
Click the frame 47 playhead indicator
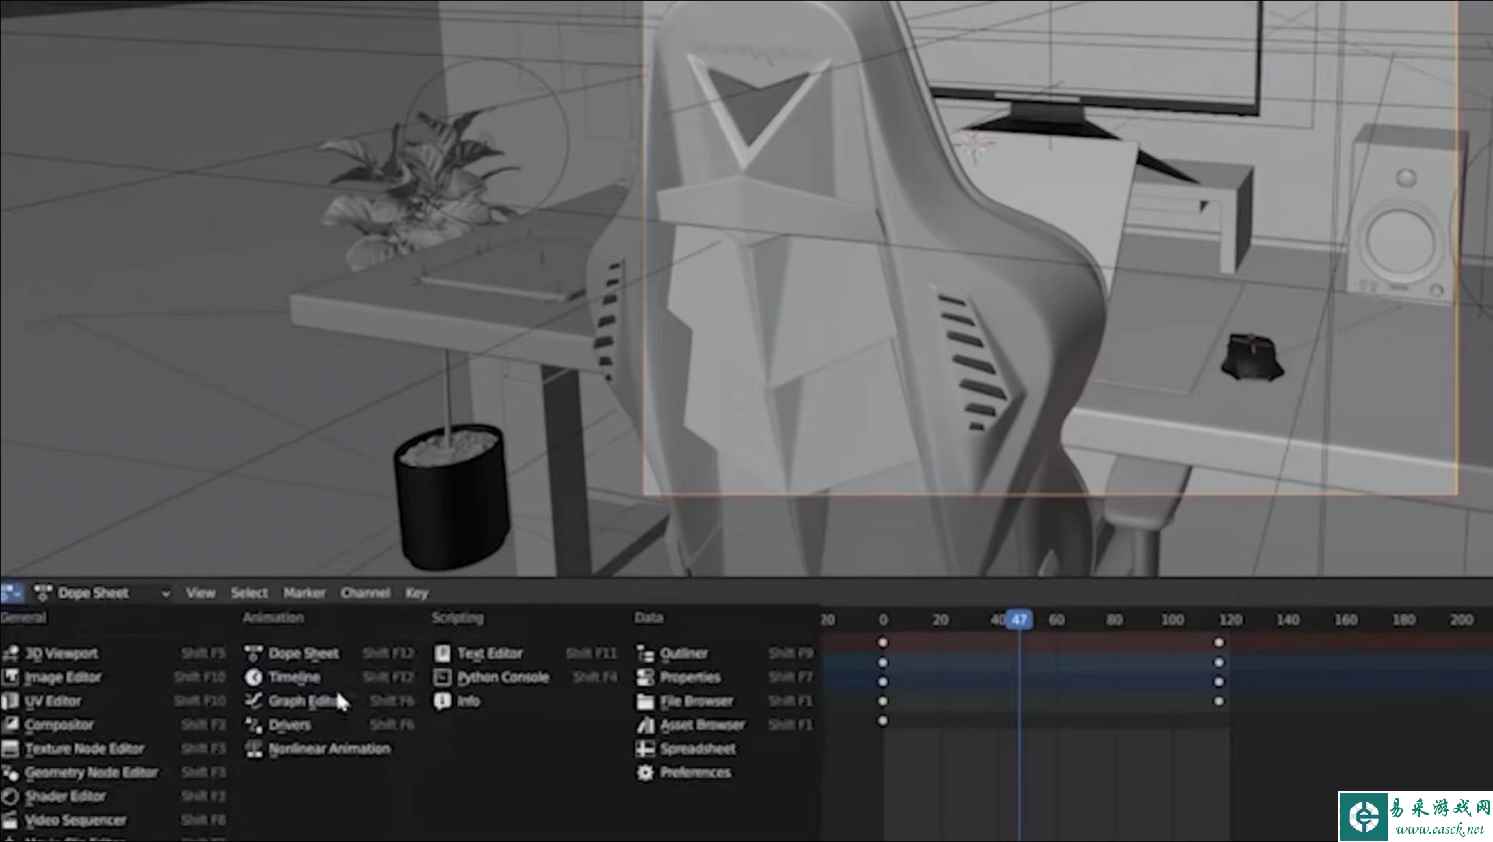[x=1018, y=620]
